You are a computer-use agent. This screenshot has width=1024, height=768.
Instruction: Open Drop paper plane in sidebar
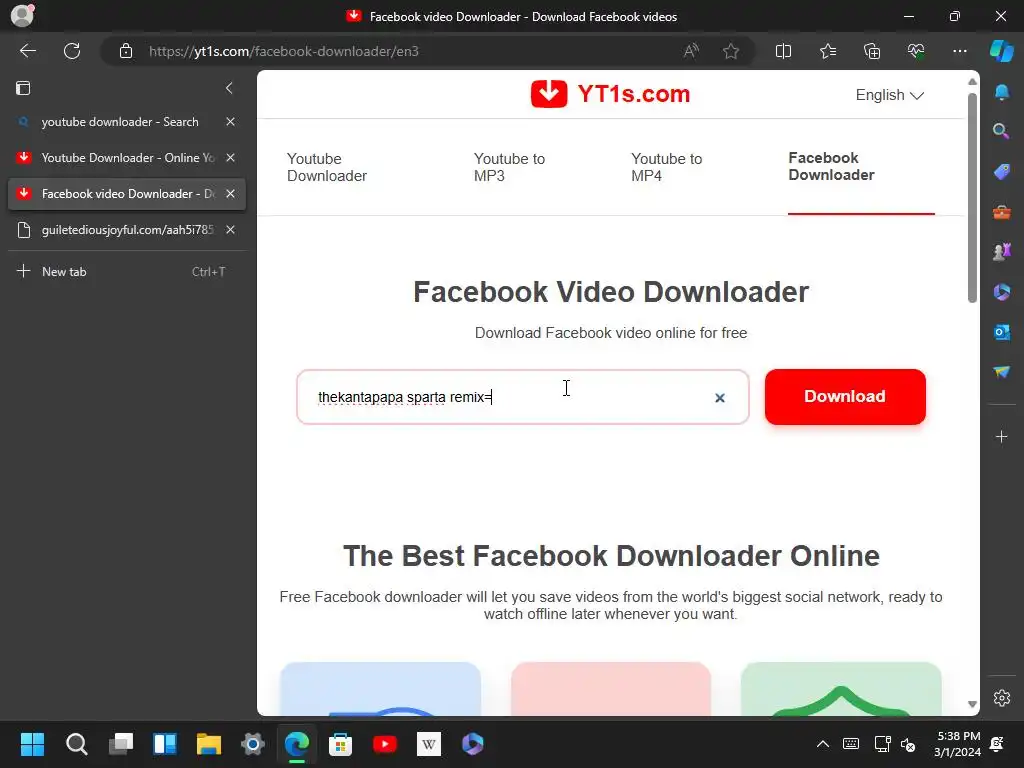click(1002, 372)
